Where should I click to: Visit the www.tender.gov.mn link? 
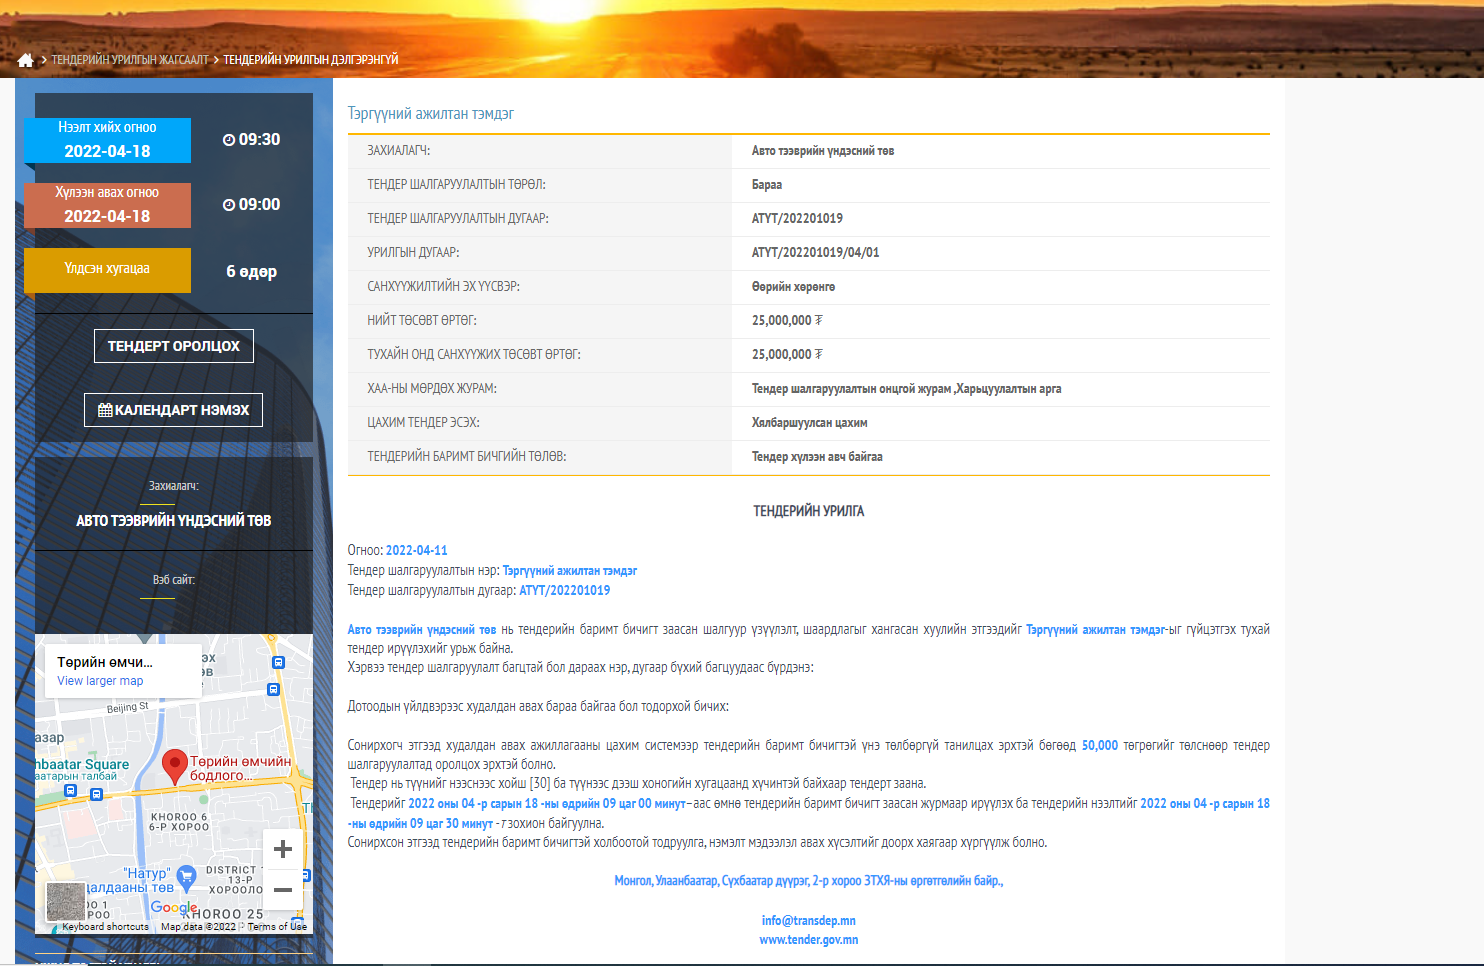click(808, 940)
